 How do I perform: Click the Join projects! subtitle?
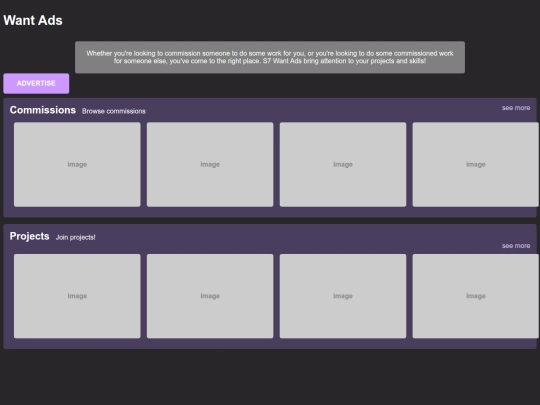75,237
